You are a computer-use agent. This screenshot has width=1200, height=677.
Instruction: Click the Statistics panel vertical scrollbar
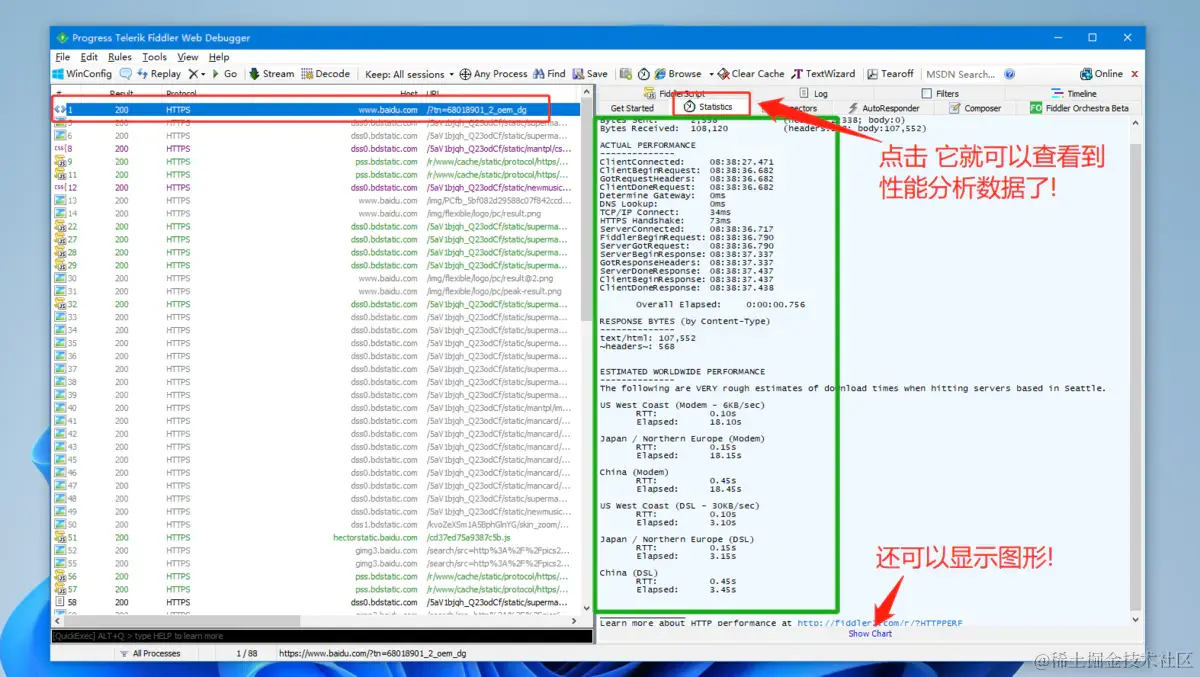point(1136,380)
